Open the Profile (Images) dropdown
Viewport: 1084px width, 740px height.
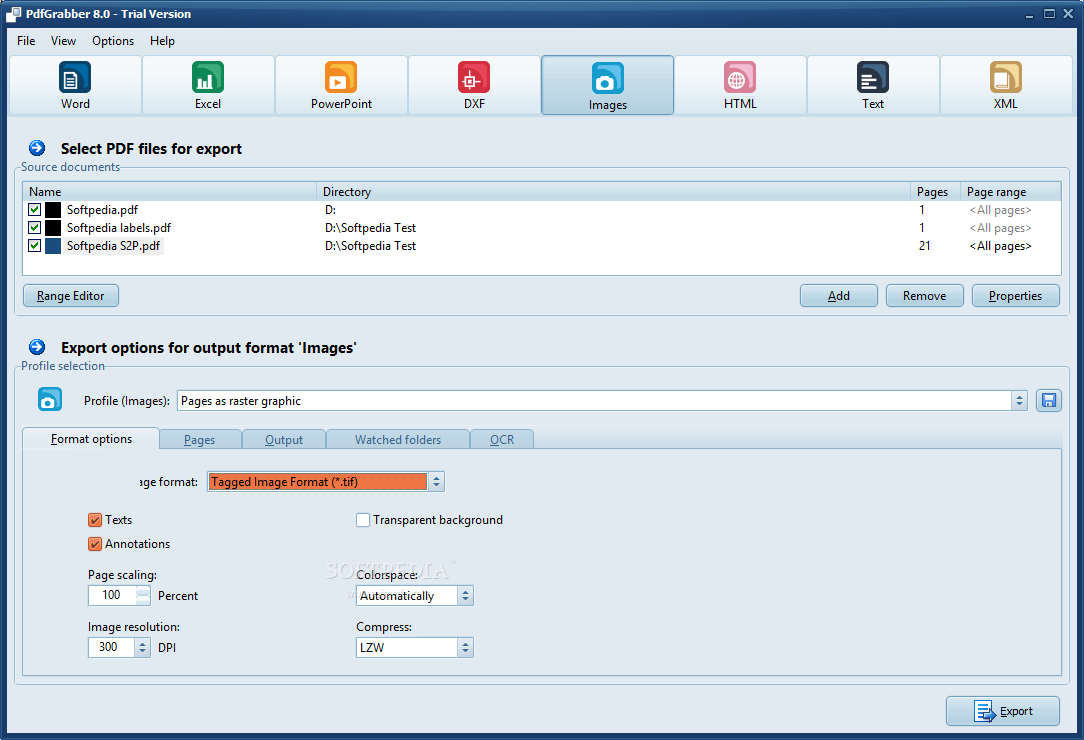coord(1019,400)
